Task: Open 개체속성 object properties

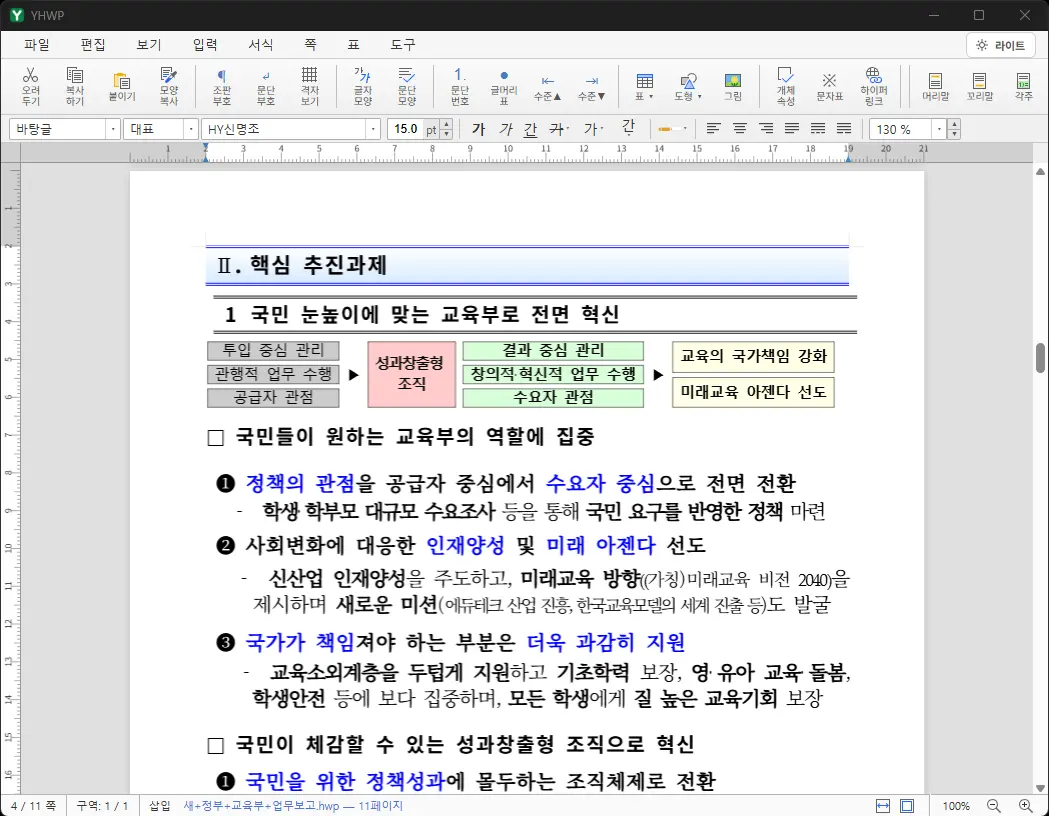Action: [x=785, y=86]
